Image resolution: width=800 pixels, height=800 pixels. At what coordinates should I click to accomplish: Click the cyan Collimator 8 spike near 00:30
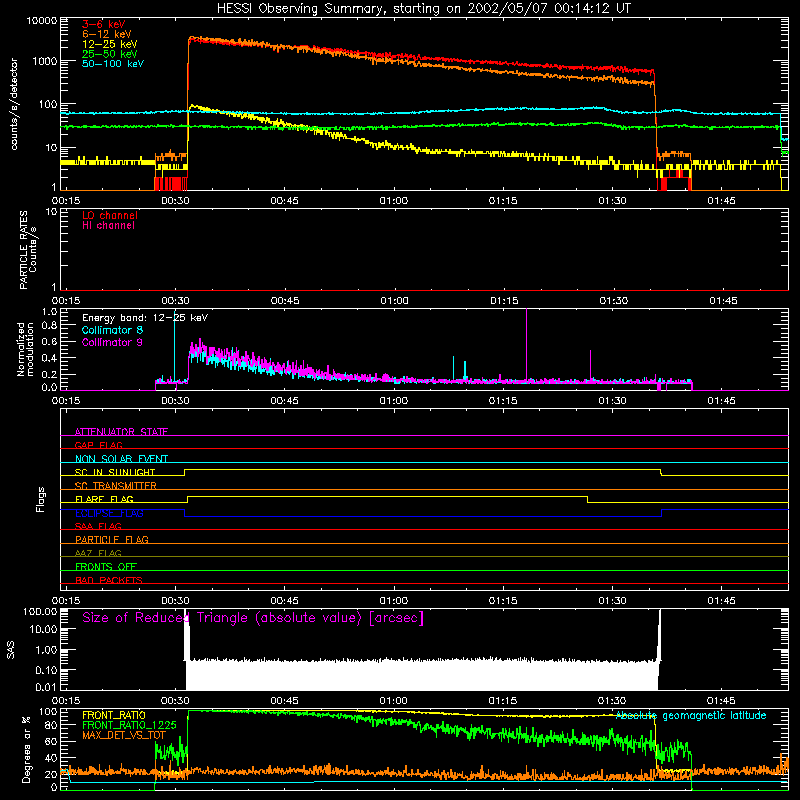174,345
